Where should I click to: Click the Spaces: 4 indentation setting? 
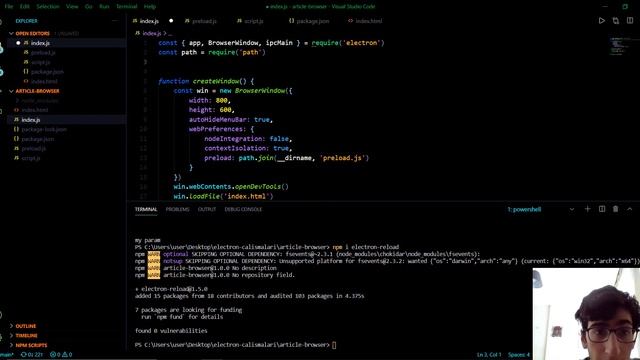[519, 355]
